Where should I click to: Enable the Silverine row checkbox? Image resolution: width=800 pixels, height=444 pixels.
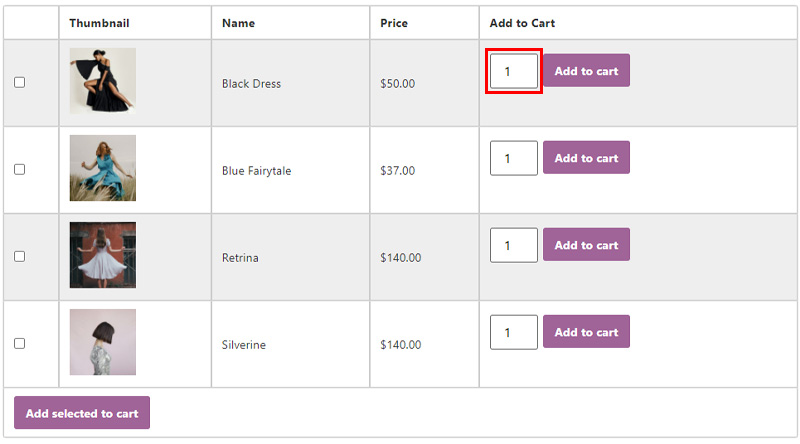point(19,343)
